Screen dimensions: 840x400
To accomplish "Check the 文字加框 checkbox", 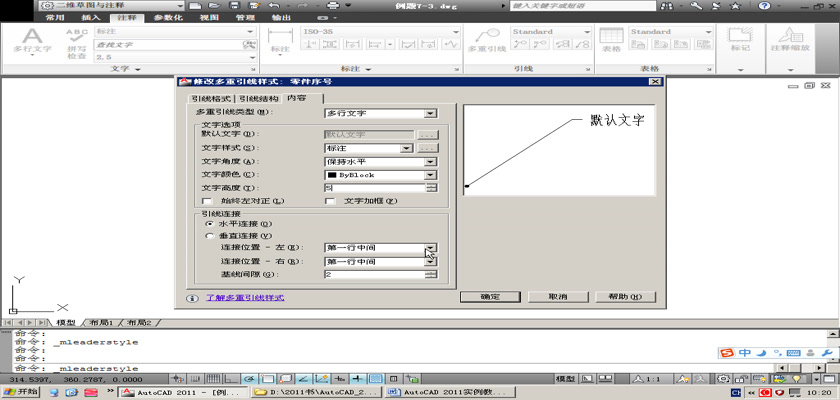I will (x=330, y=201).
